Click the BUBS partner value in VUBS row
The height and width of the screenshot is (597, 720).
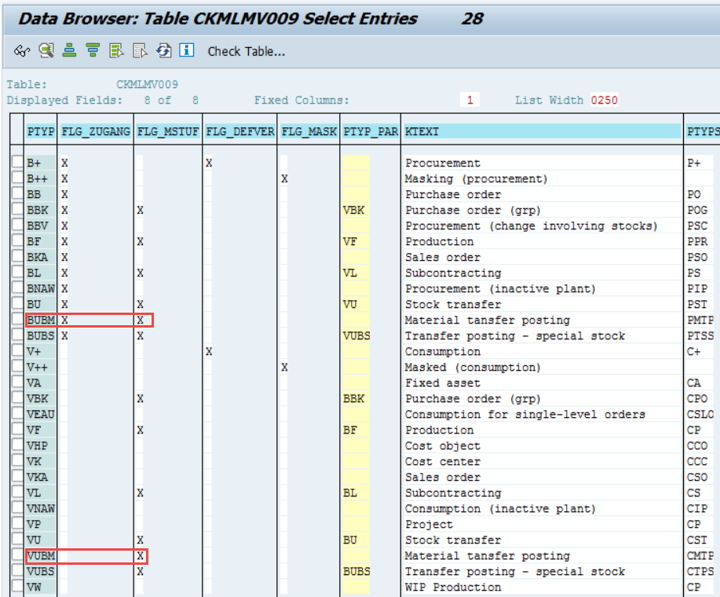click(357, 571)
